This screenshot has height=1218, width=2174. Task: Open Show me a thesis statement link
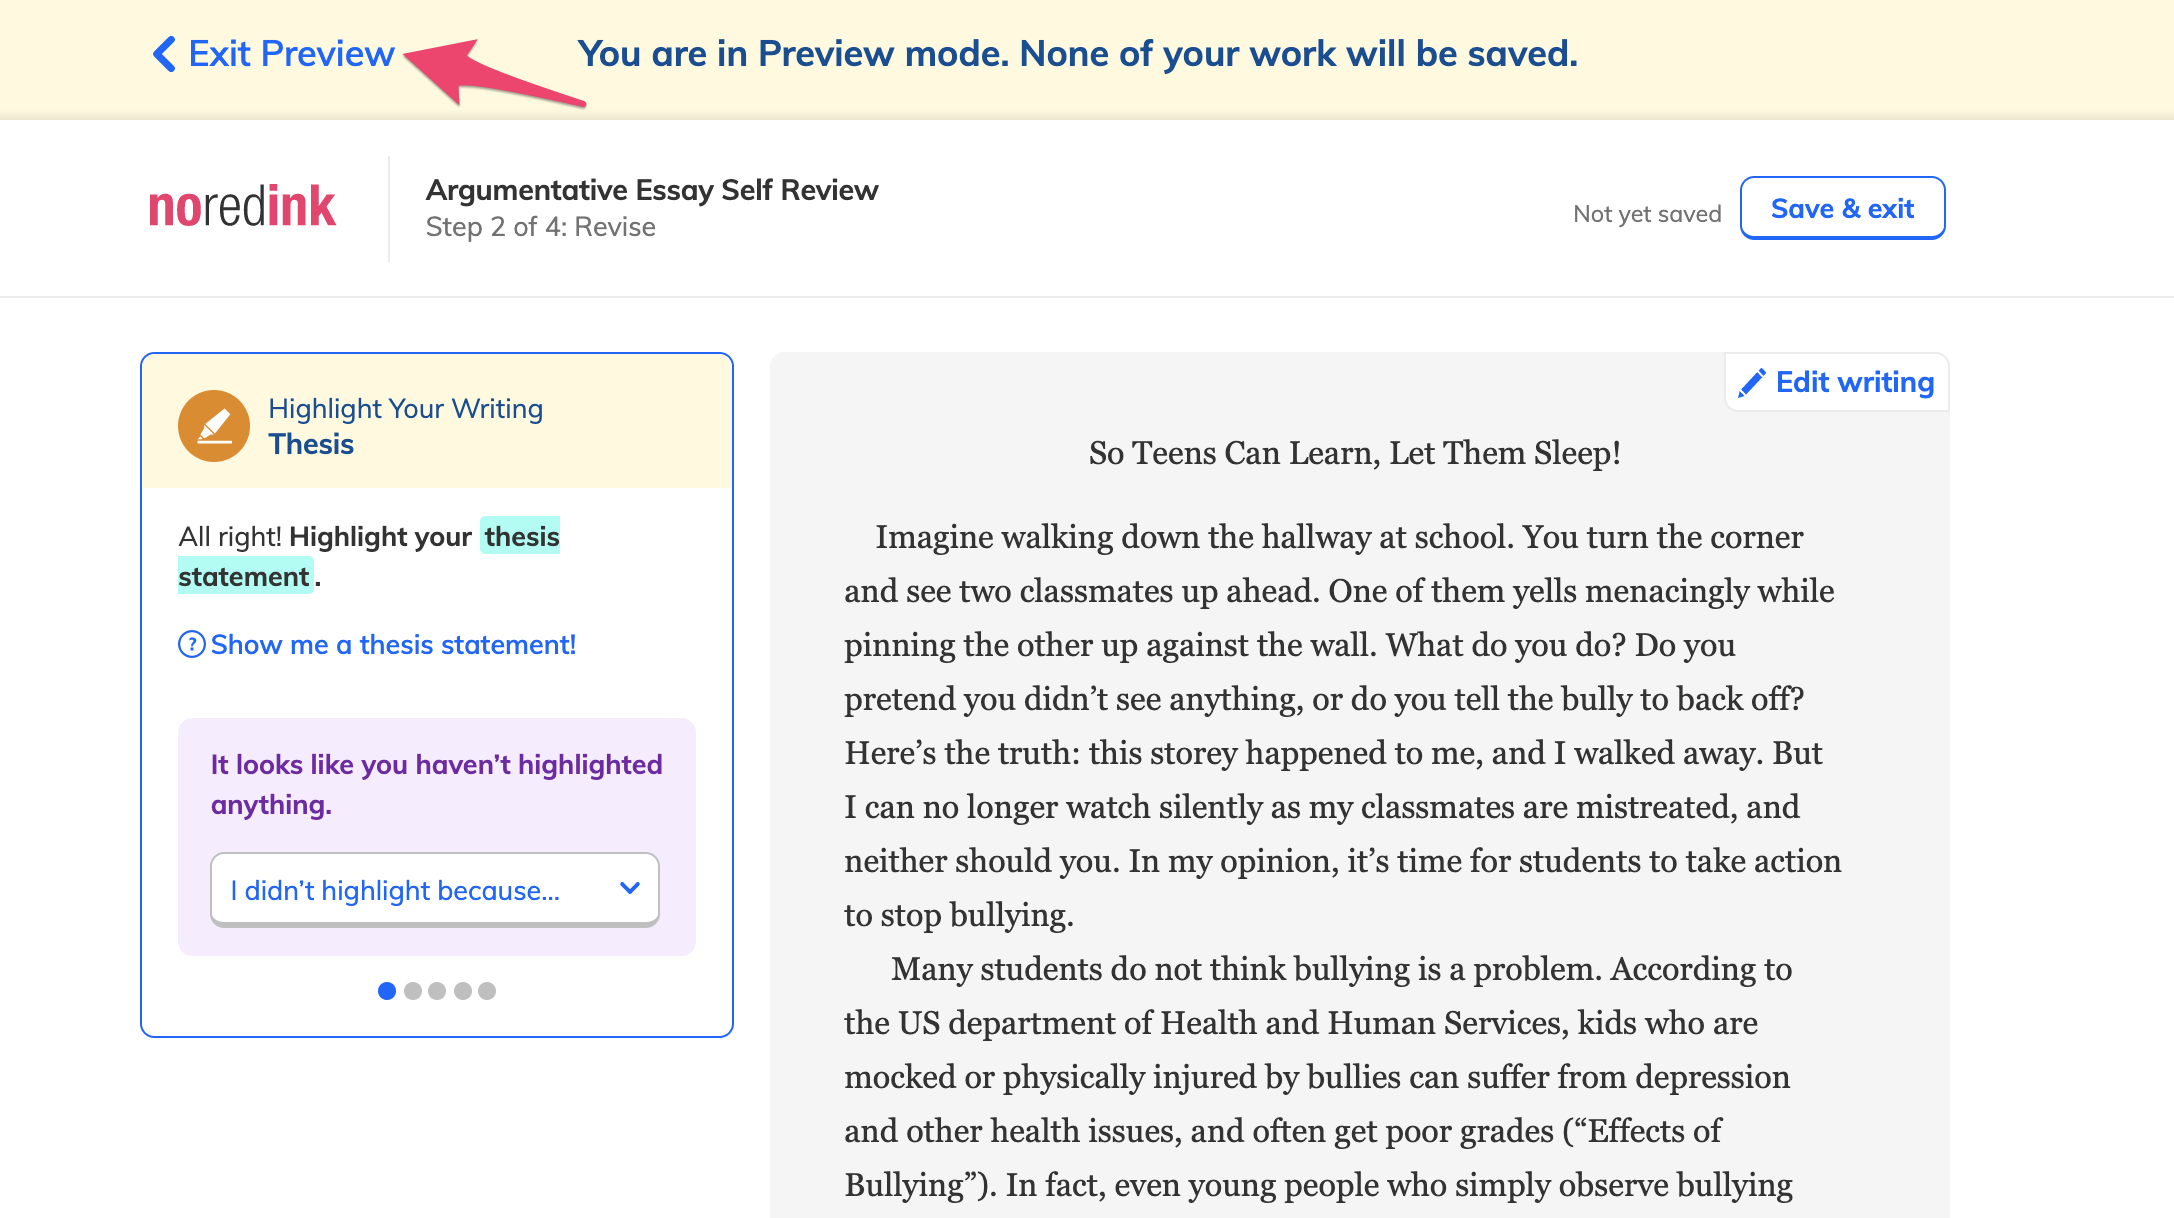(x=393, y=645)
